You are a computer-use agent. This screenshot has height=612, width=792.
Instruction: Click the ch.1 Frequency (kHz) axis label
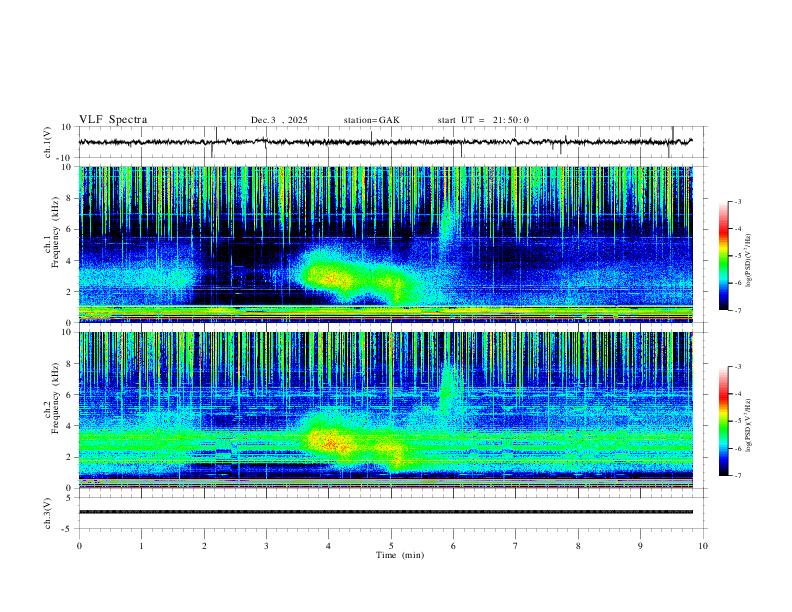tap(52, 232)
